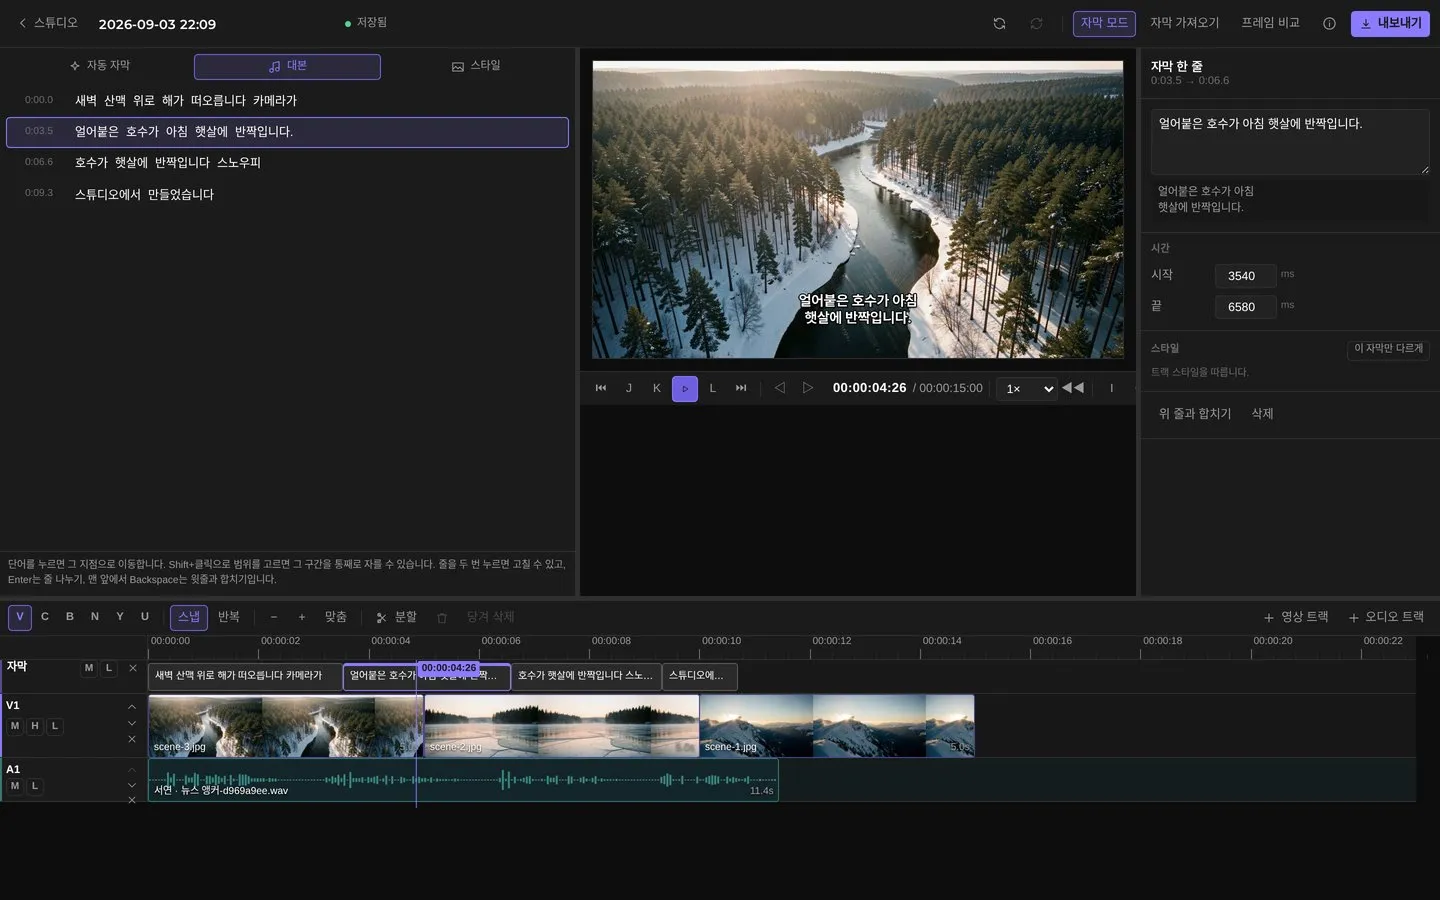Click the L forward playback key

coord(713,388)
